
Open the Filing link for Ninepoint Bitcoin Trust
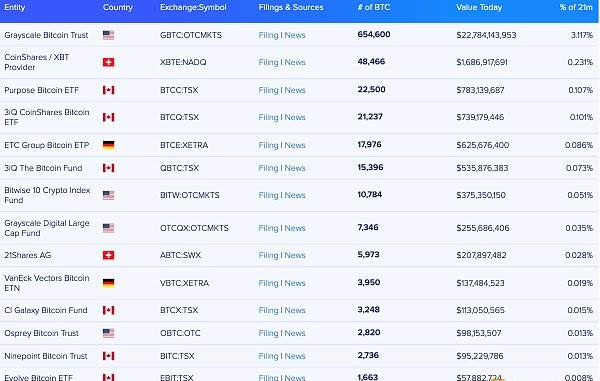(x=268, y=357)
